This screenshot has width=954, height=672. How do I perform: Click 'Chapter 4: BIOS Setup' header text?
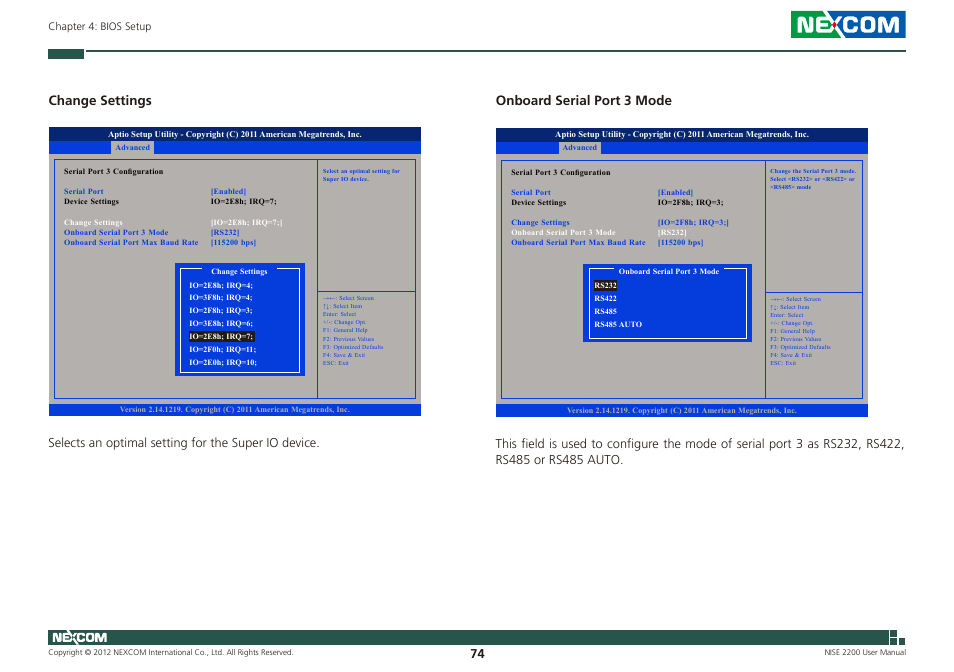point(100,26)
